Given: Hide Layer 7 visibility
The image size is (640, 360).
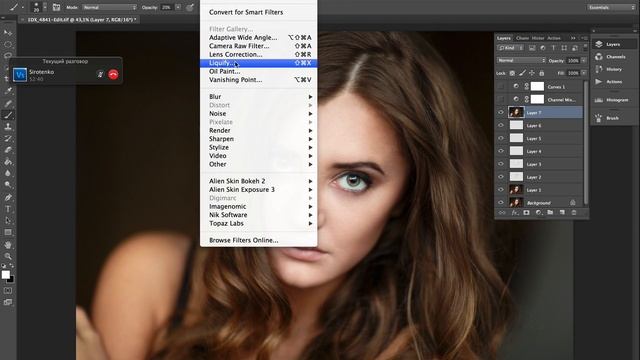Looking at the screenshot, I should coord(501,112).
